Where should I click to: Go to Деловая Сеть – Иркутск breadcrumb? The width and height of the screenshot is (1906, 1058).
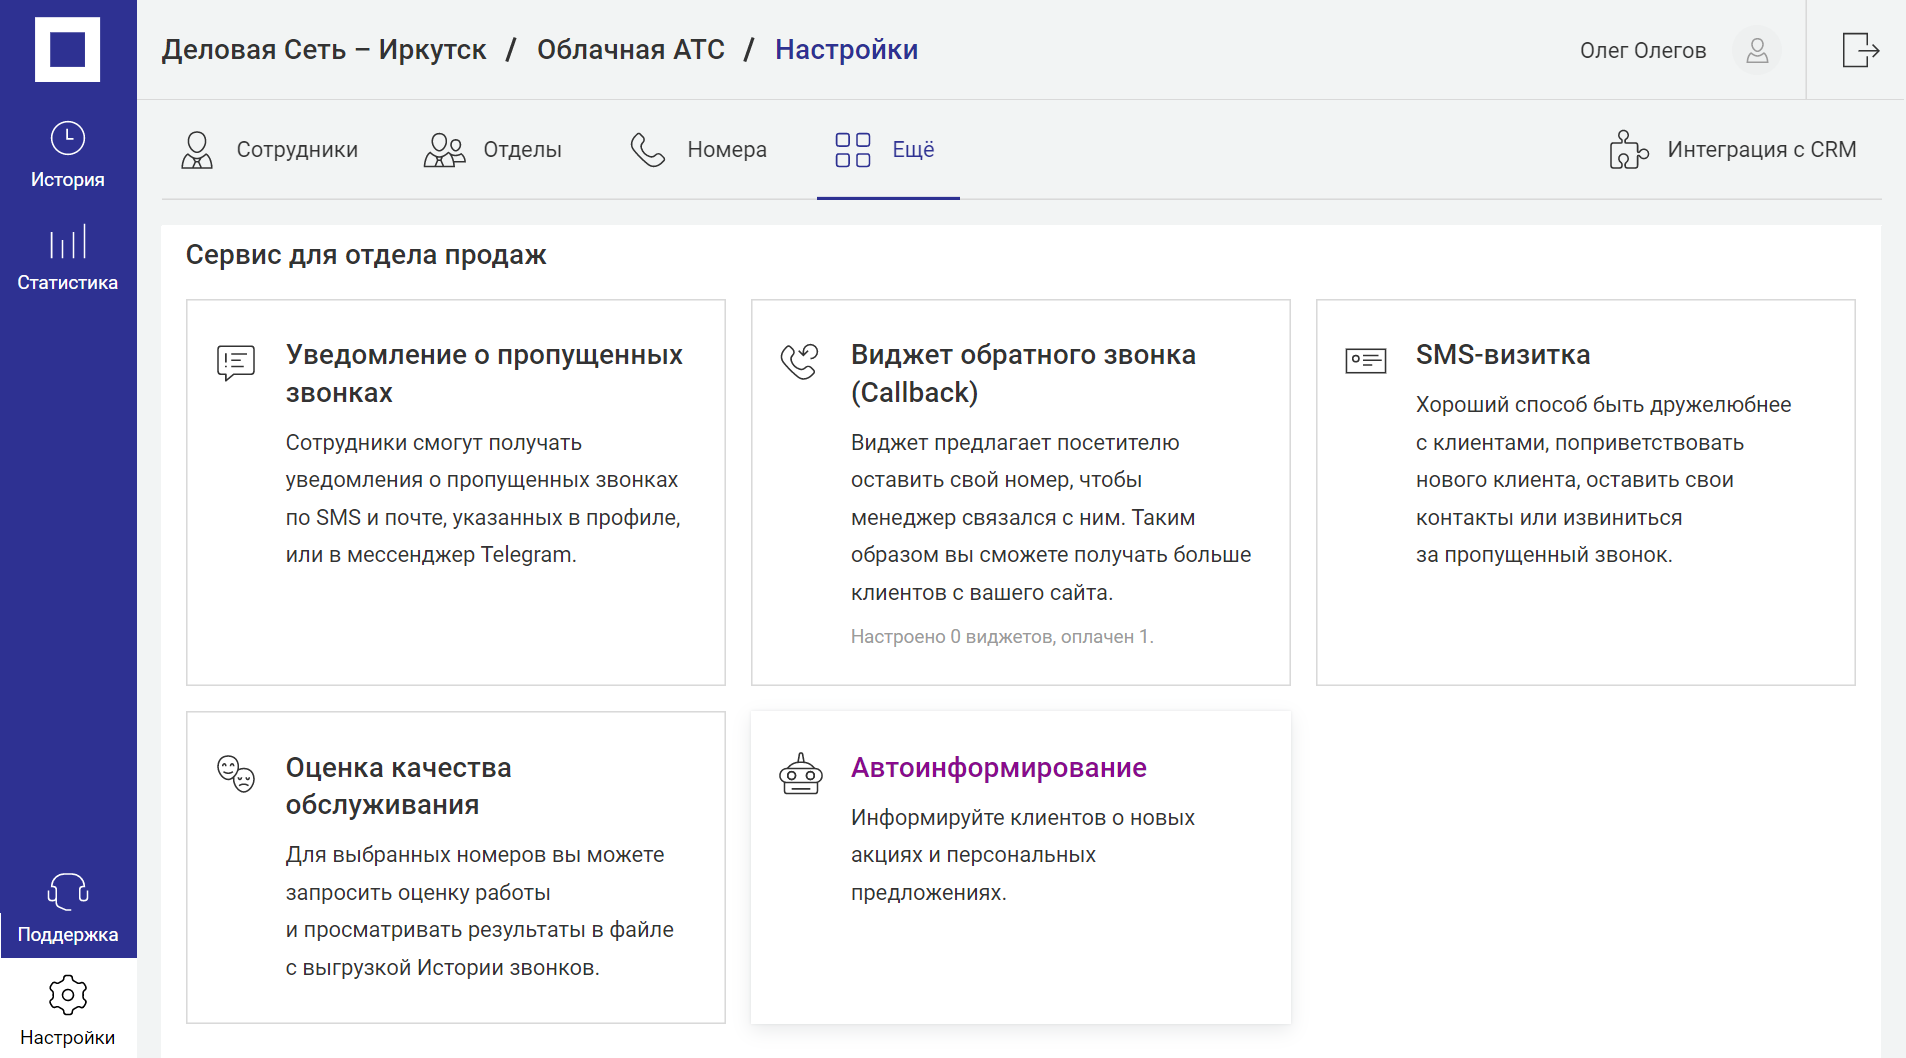point(324,50)
